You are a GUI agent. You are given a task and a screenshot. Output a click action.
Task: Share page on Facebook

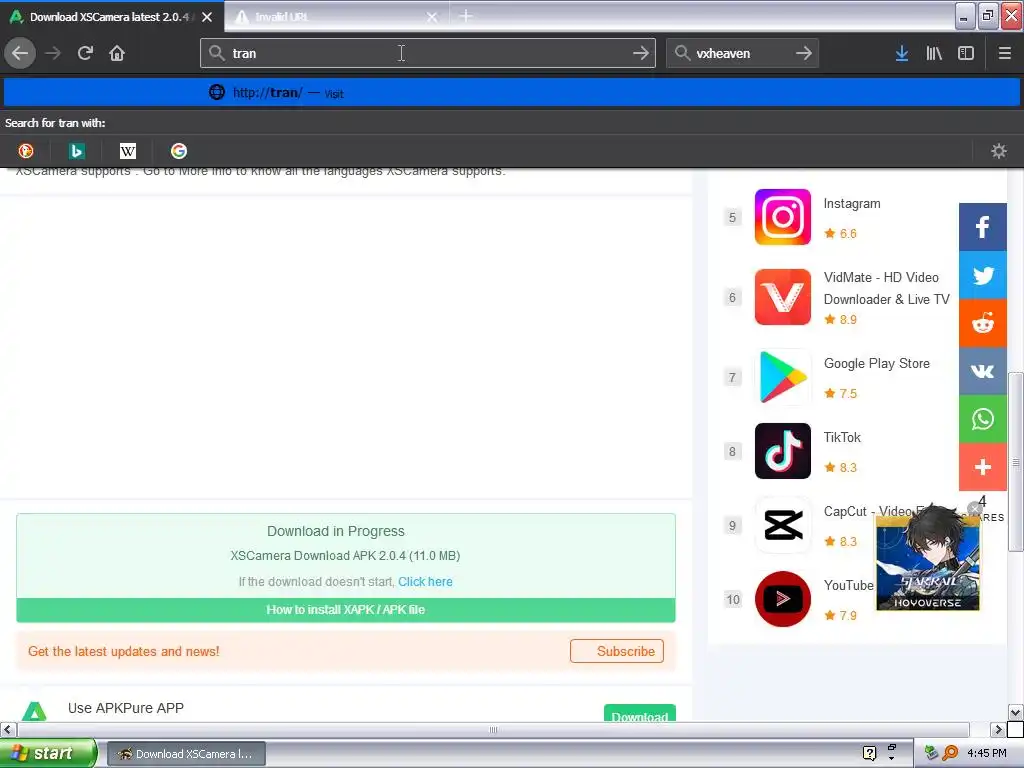[982, 227]
